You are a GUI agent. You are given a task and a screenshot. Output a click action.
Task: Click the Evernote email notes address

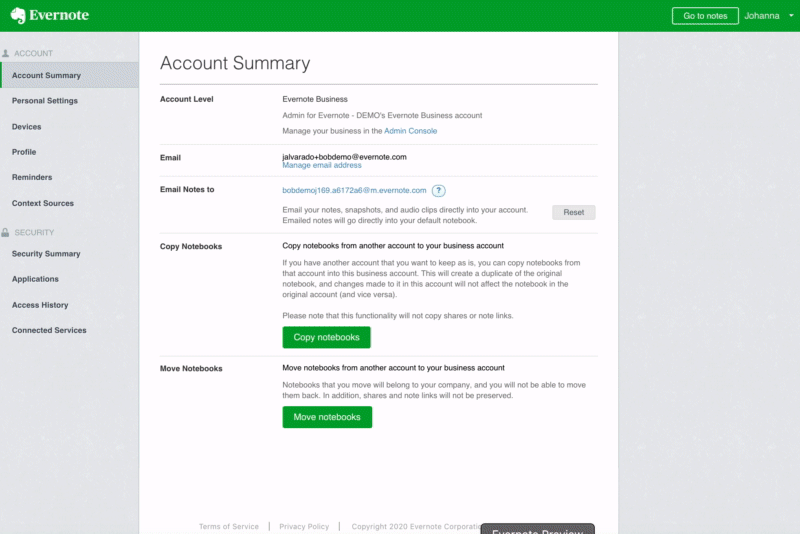click(x=354, y=190)
